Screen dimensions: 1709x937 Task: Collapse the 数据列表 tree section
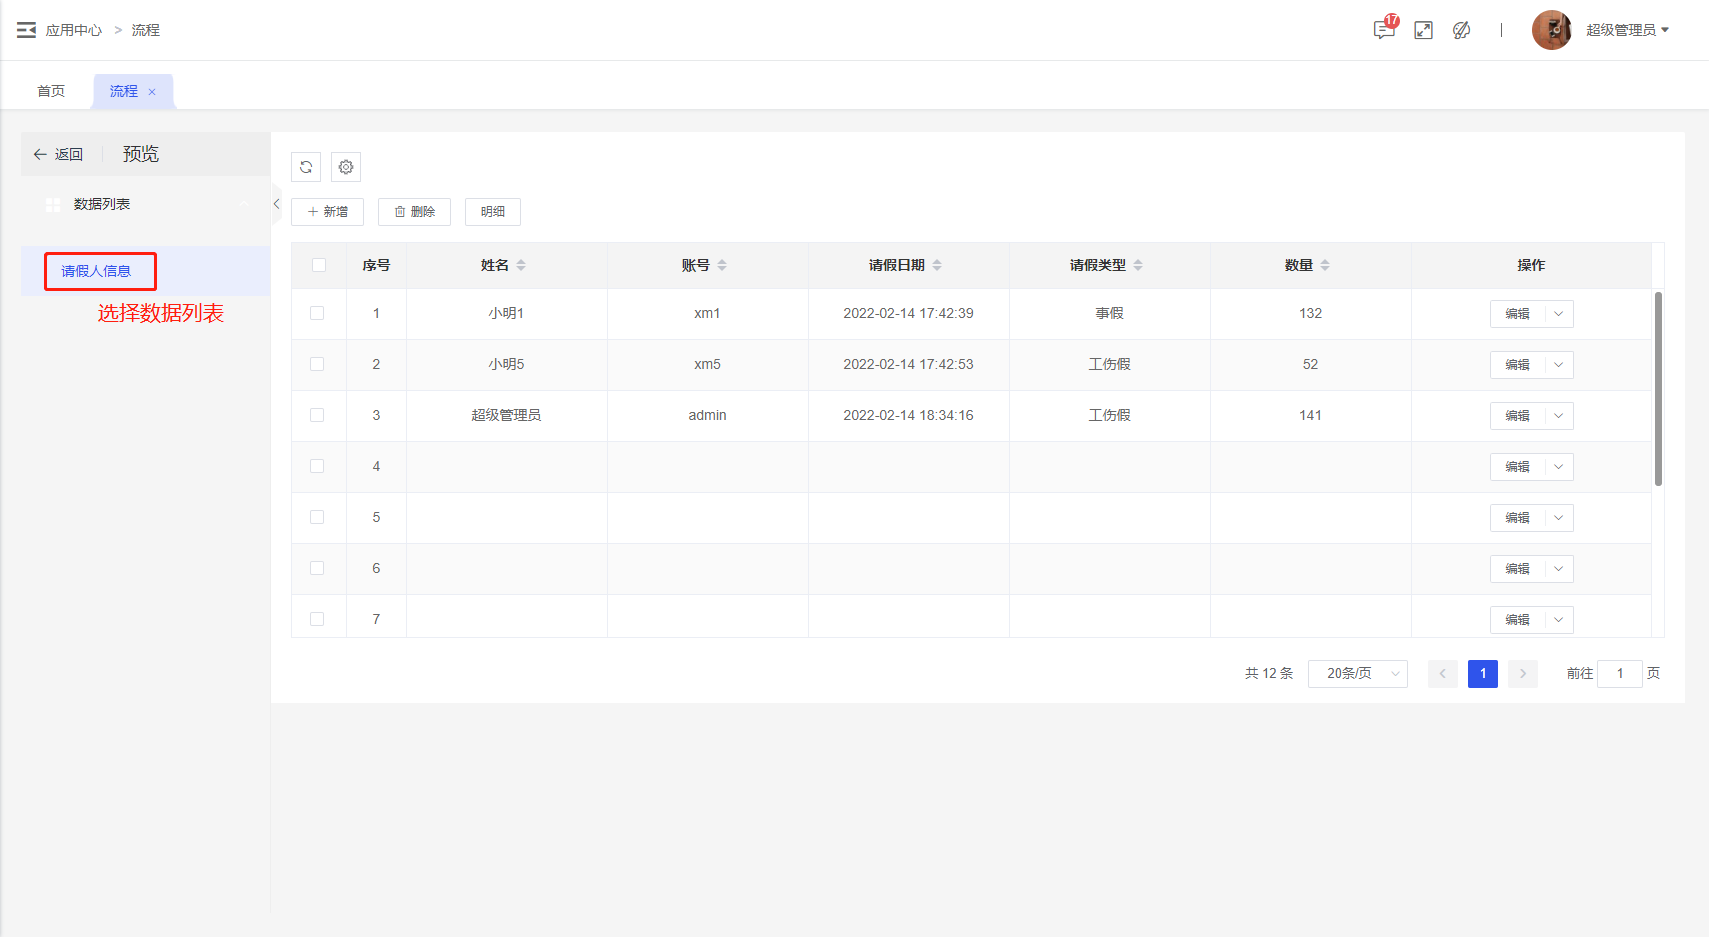click(x=243, y=204)
